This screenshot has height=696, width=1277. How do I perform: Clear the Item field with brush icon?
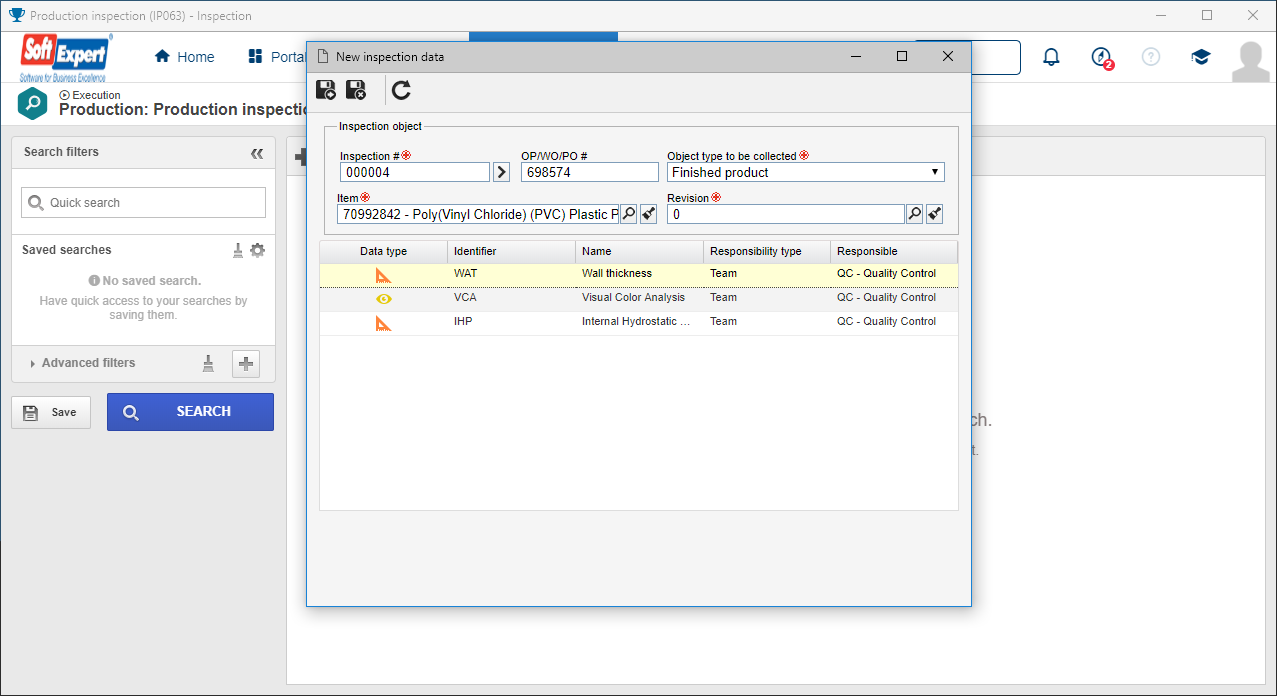point(648,214)
